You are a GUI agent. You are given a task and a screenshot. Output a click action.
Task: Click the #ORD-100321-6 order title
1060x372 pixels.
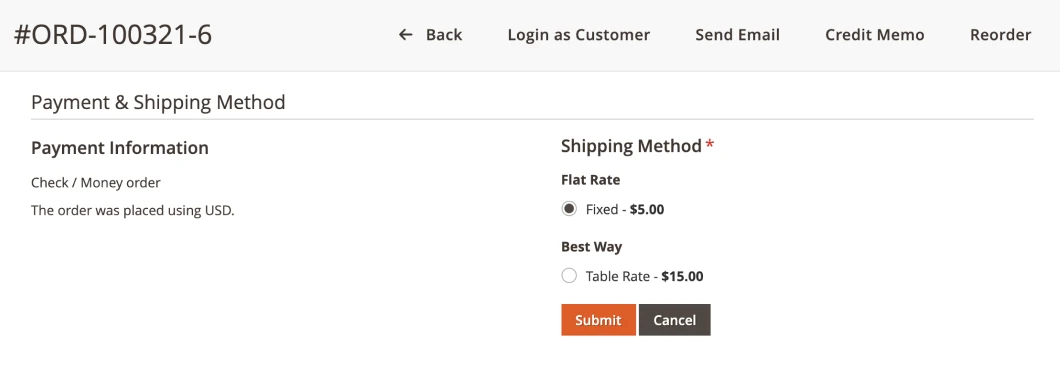click(113, 35)
